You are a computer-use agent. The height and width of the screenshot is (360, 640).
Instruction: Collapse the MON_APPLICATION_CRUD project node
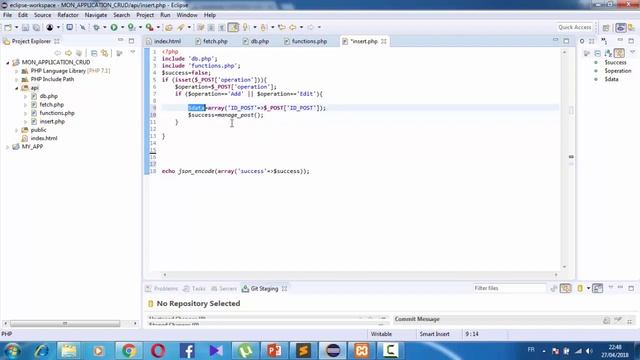8,62
